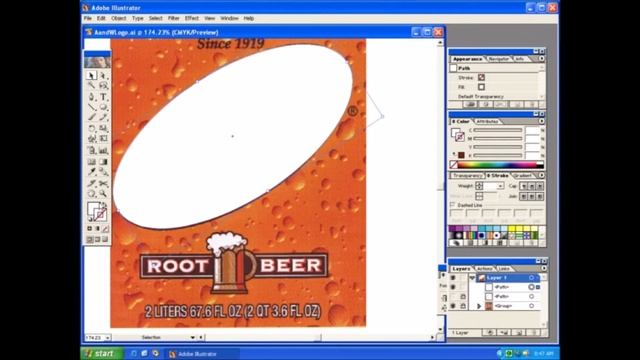Click Delete Selection trash in Layers panel
The image size is (640, 360).
(534, 333)
